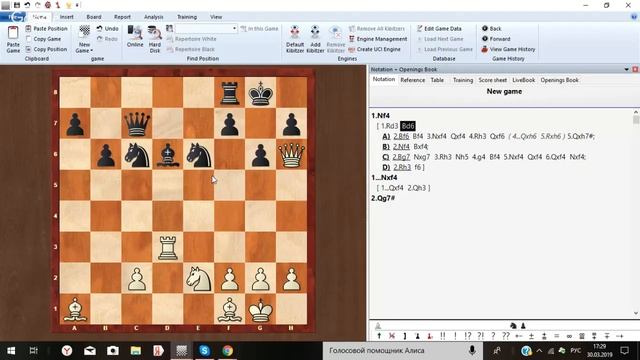Click Forward in Game History group
This screenshot has height=360, width=640.
point(496,39)
